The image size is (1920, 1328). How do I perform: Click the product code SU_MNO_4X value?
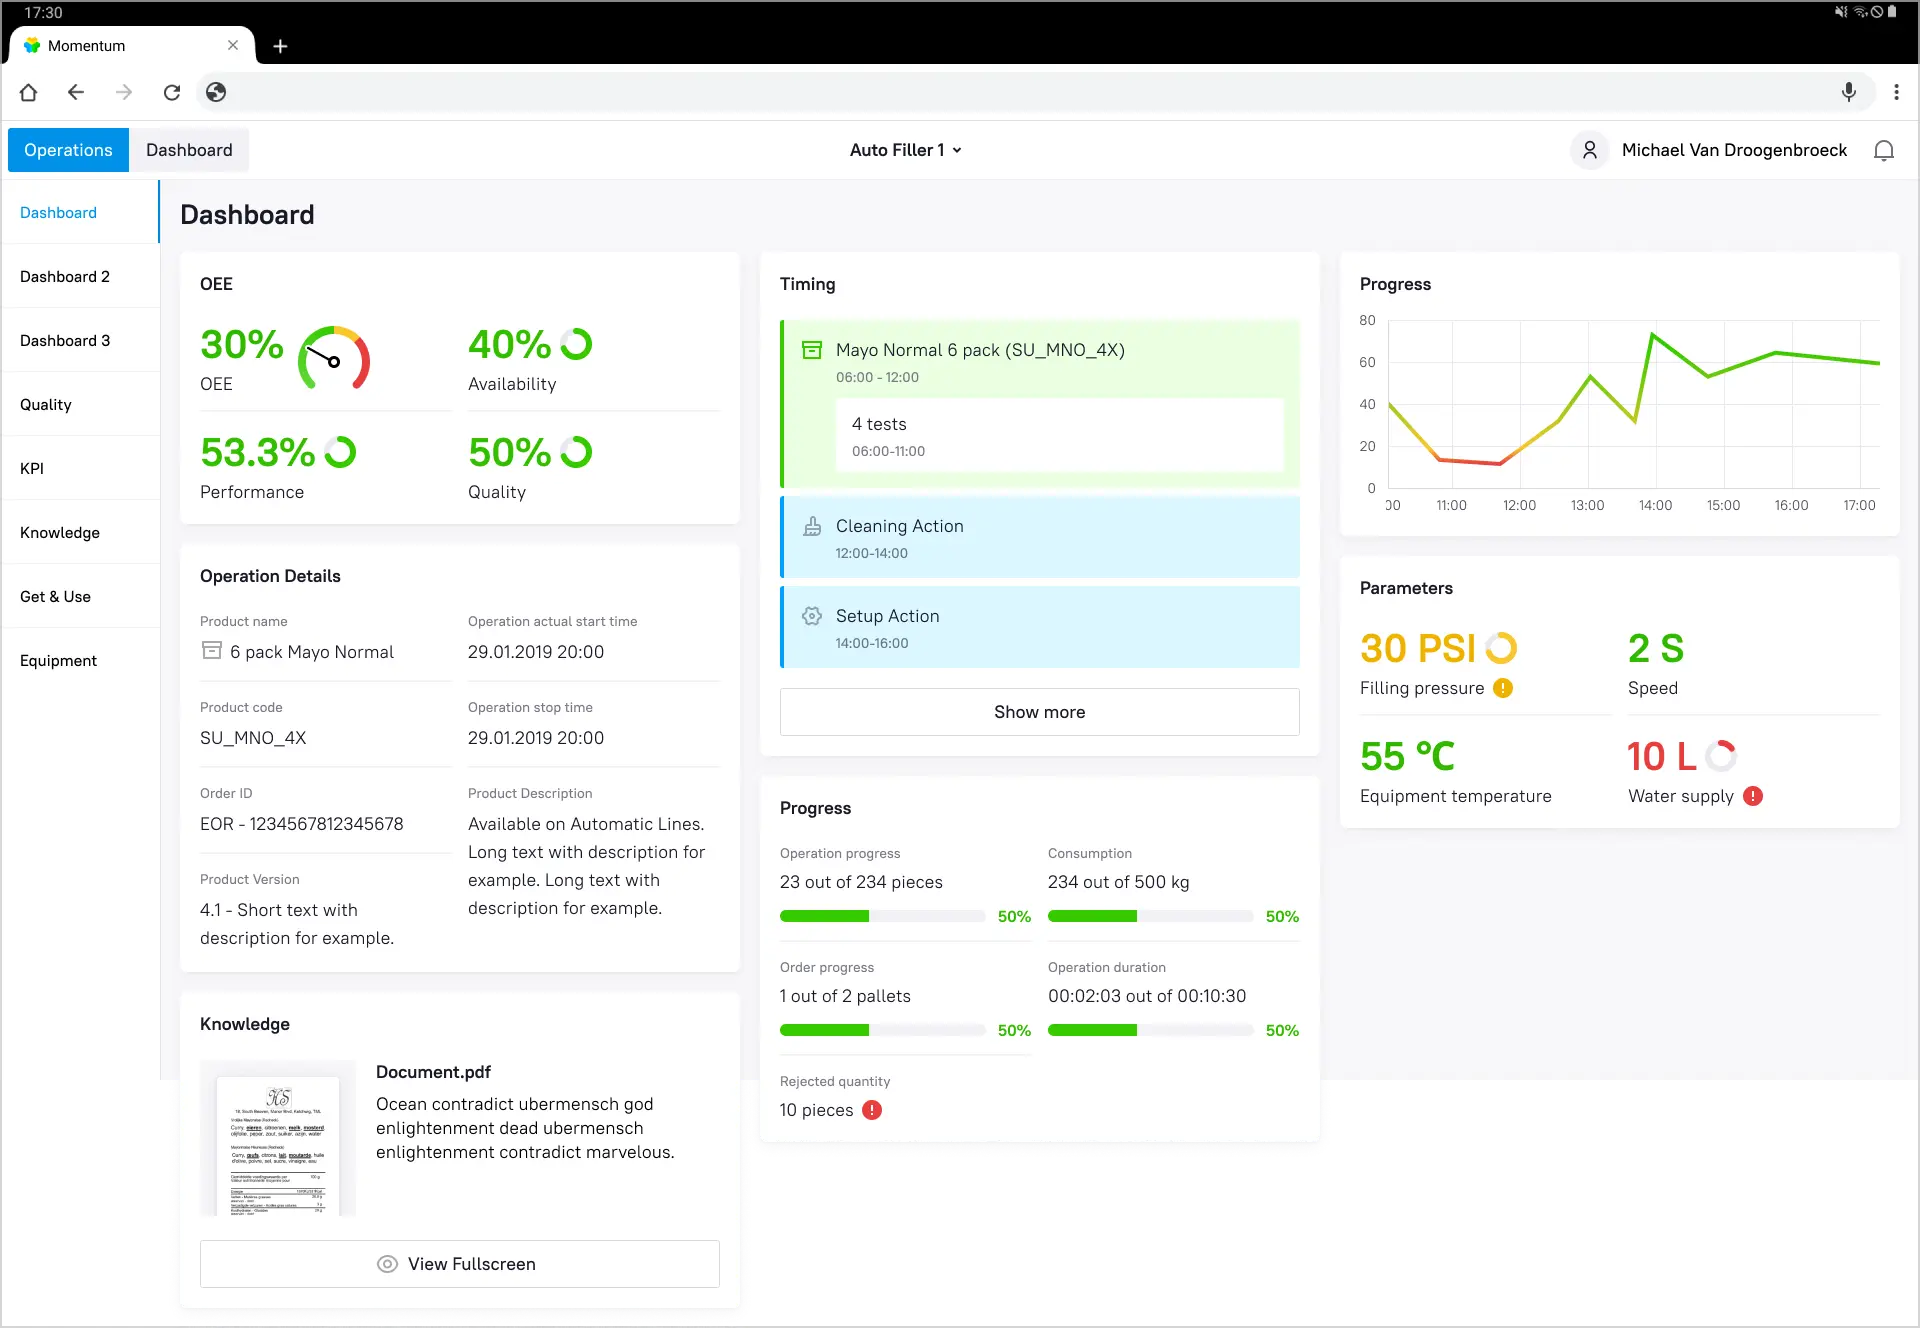point(253,738)
